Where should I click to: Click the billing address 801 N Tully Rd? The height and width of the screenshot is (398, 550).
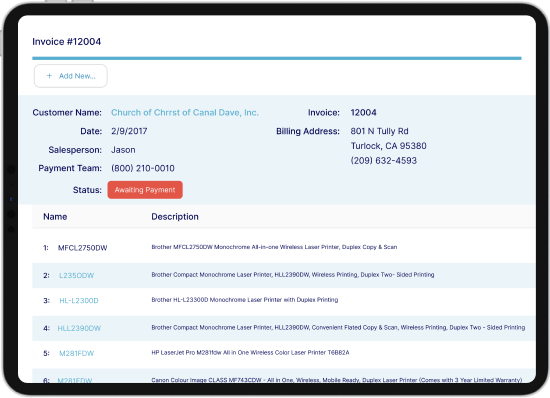(x=380, y=131)
